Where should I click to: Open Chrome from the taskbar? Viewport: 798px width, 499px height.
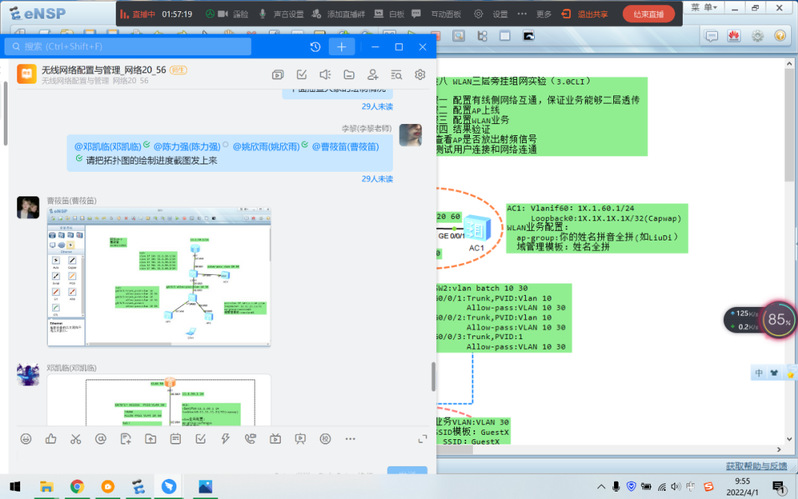click(x=77, y=487)
